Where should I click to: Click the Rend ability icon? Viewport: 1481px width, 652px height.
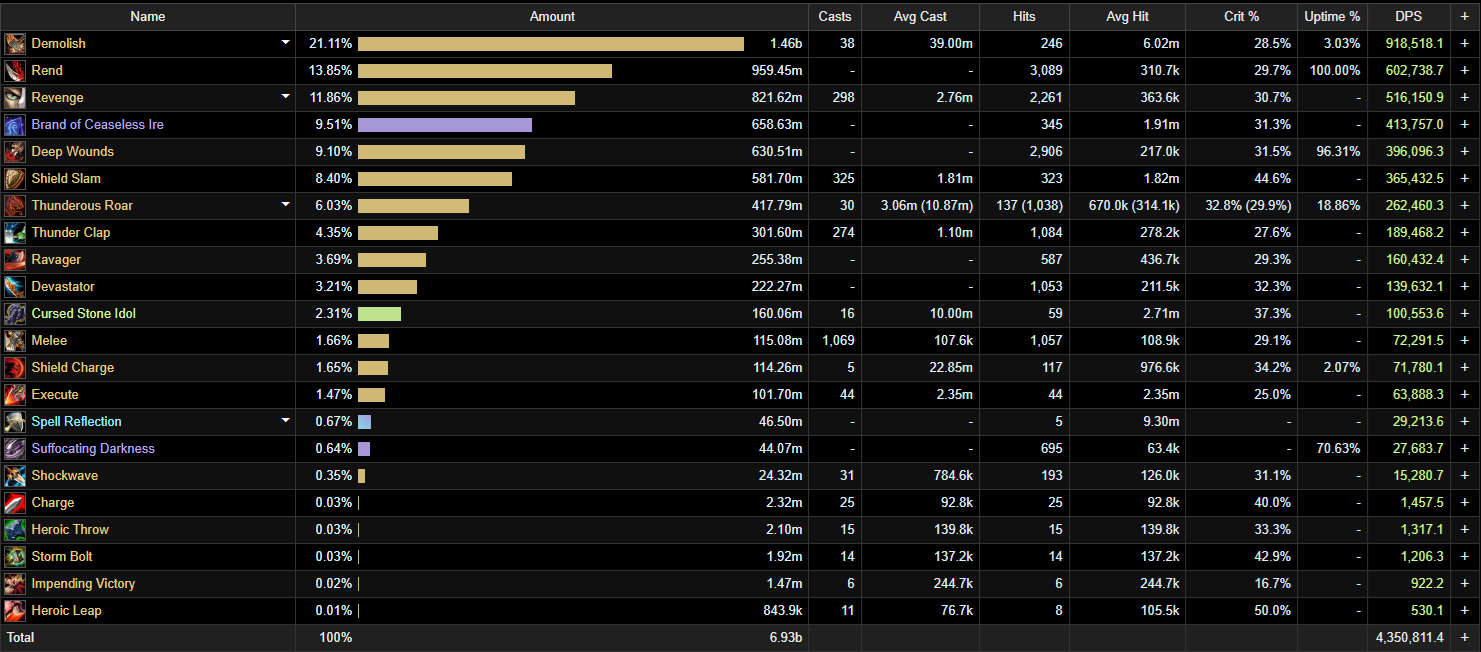[15, 71]
